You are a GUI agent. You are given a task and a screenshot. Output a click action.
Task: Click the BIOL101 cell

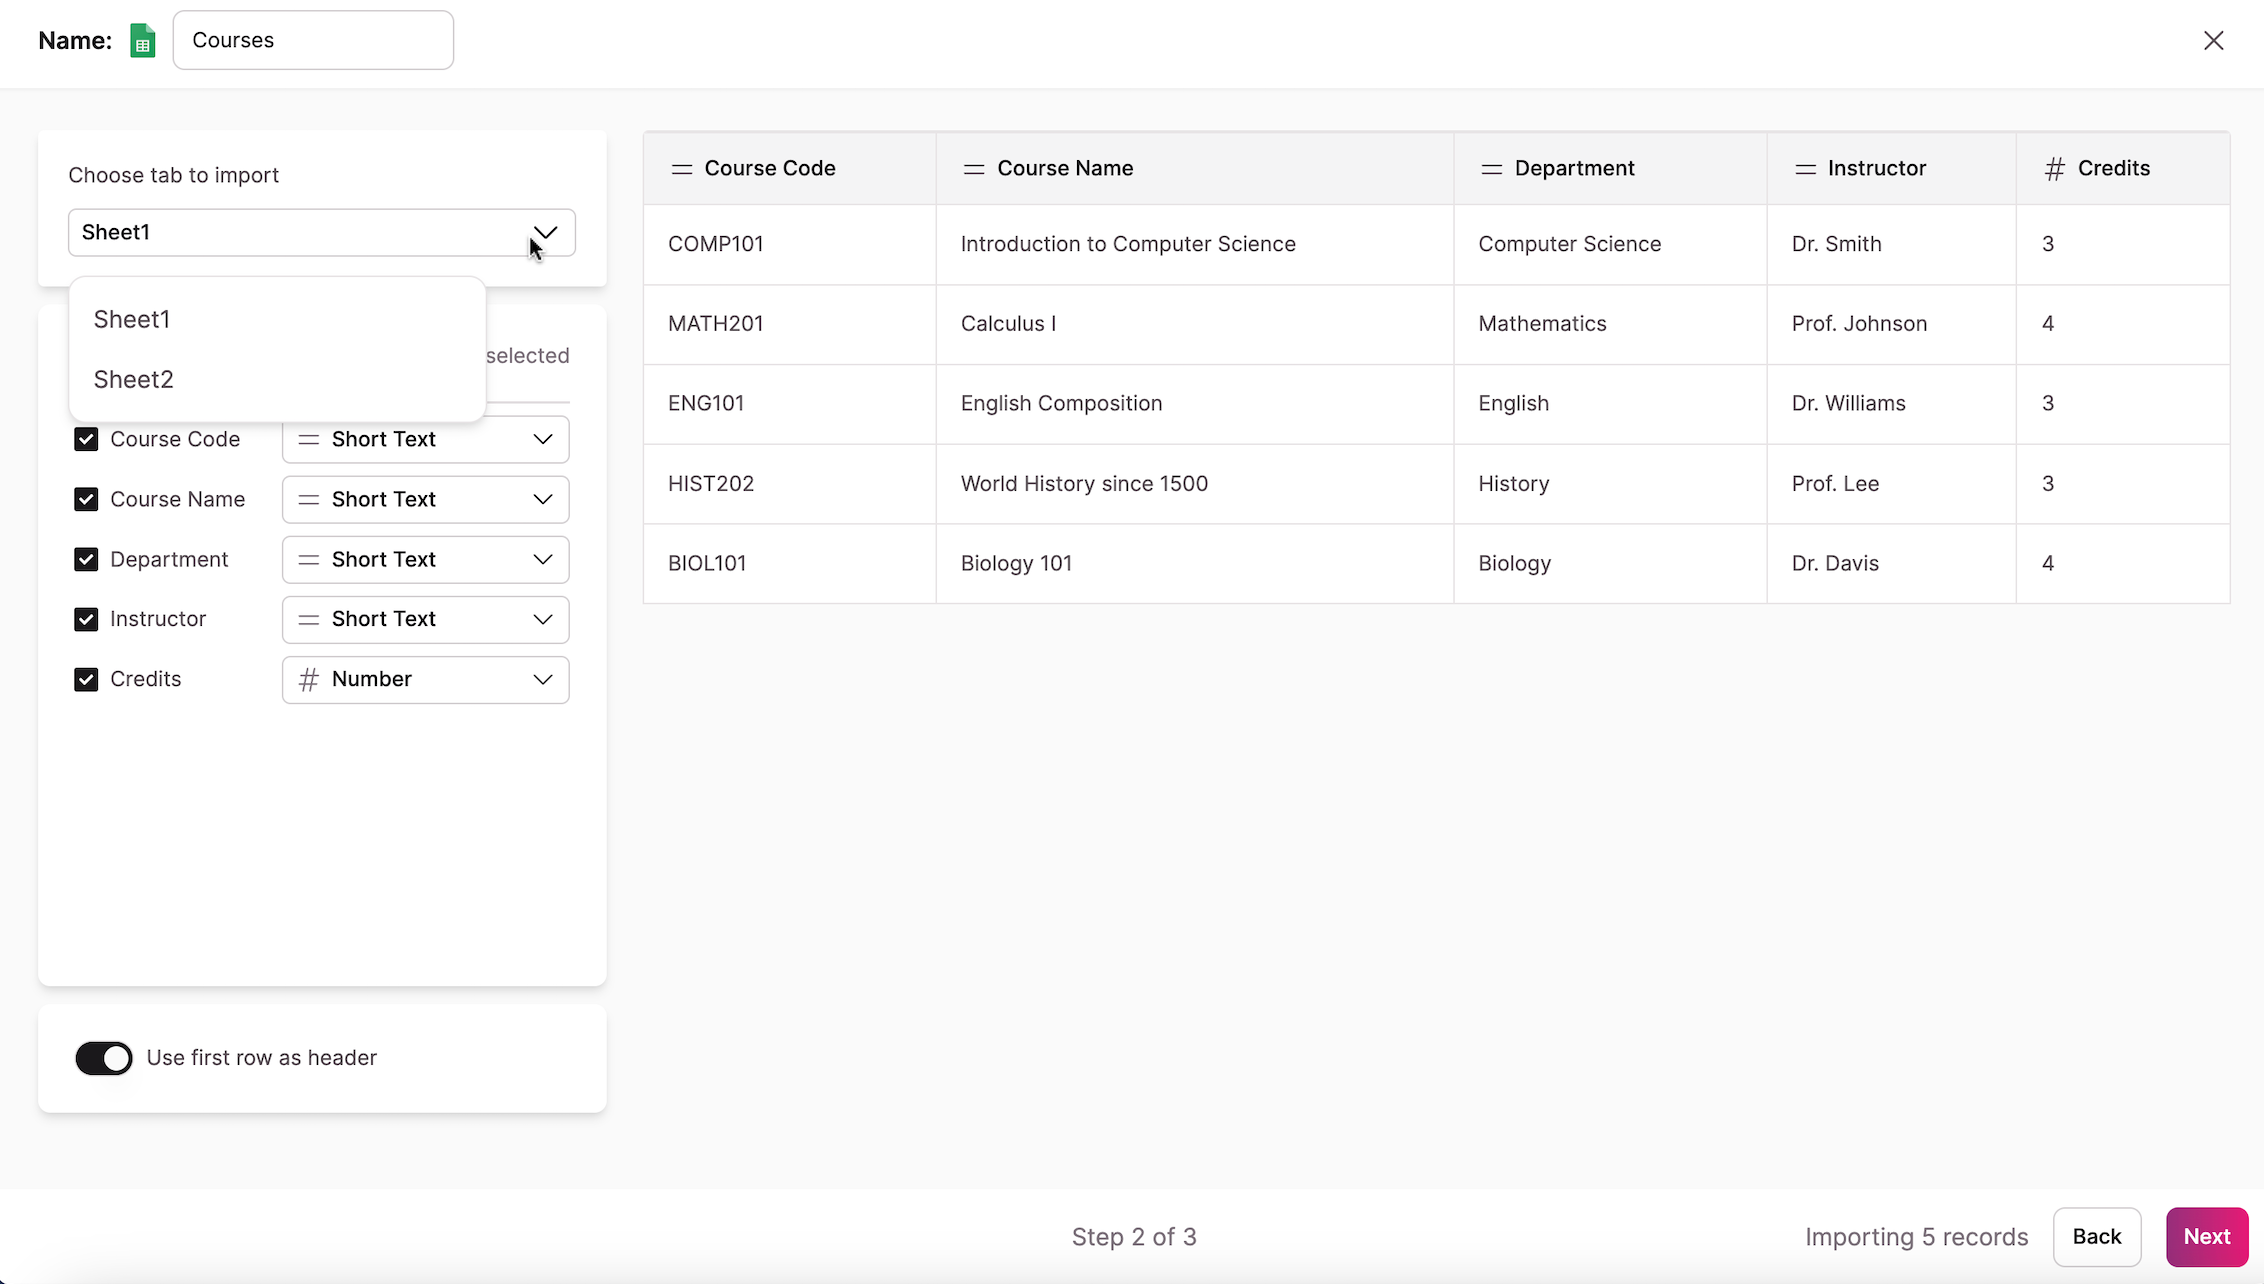coord(790,564)
